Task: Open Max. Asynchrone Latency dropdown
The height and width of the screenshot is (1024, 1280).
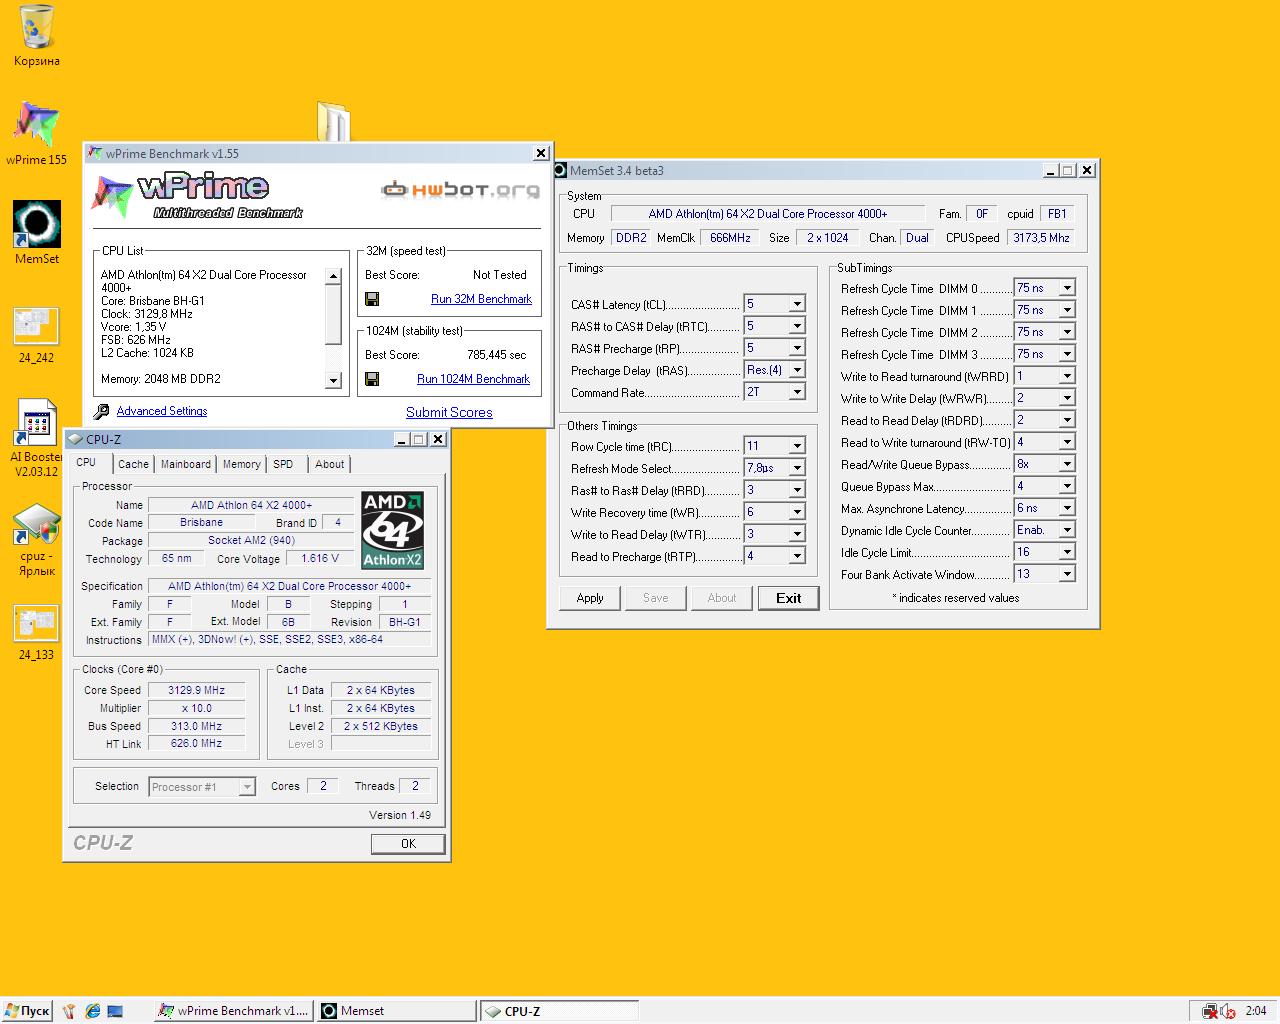Action: tap(1067, 508)
